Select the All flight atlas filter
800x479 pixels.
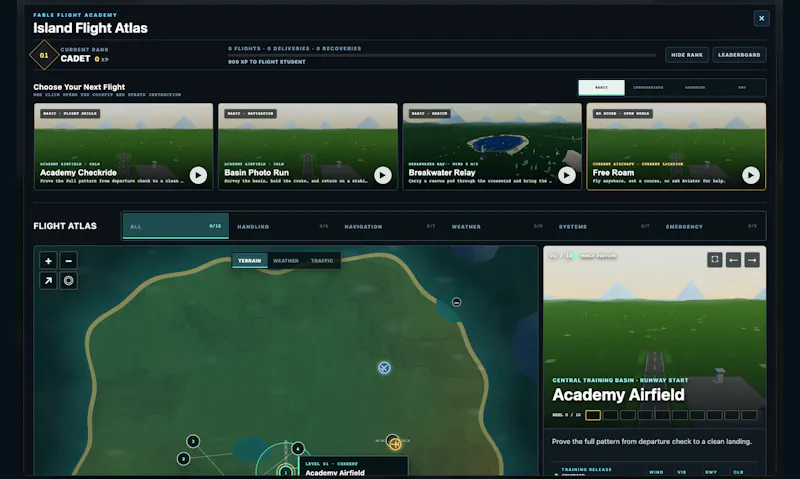pos(176,226)
